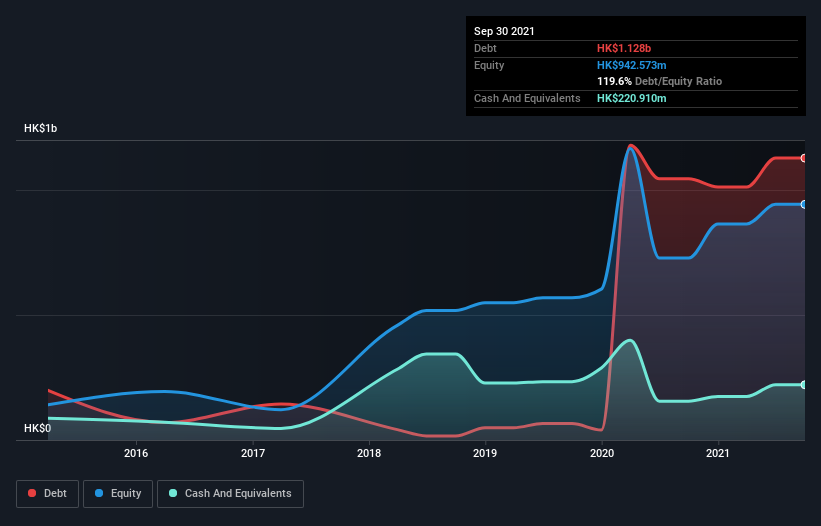Click the 2018 x-axis label
The height and width of the screenshot is (526, 821).
pos(369,453)
